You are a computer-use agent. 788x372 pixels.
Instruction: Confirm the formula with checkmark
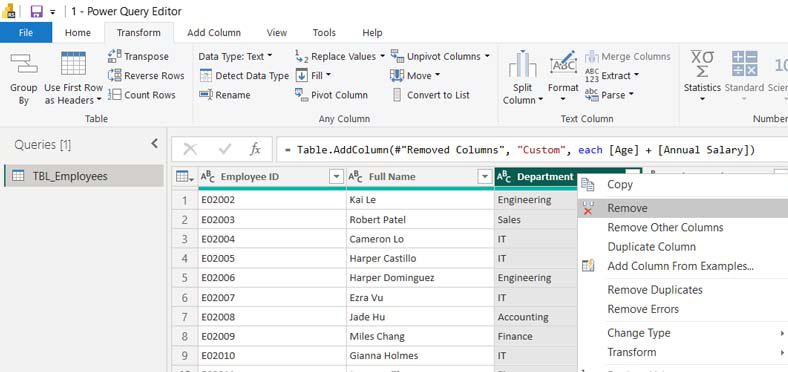click(x=225, y=149)
